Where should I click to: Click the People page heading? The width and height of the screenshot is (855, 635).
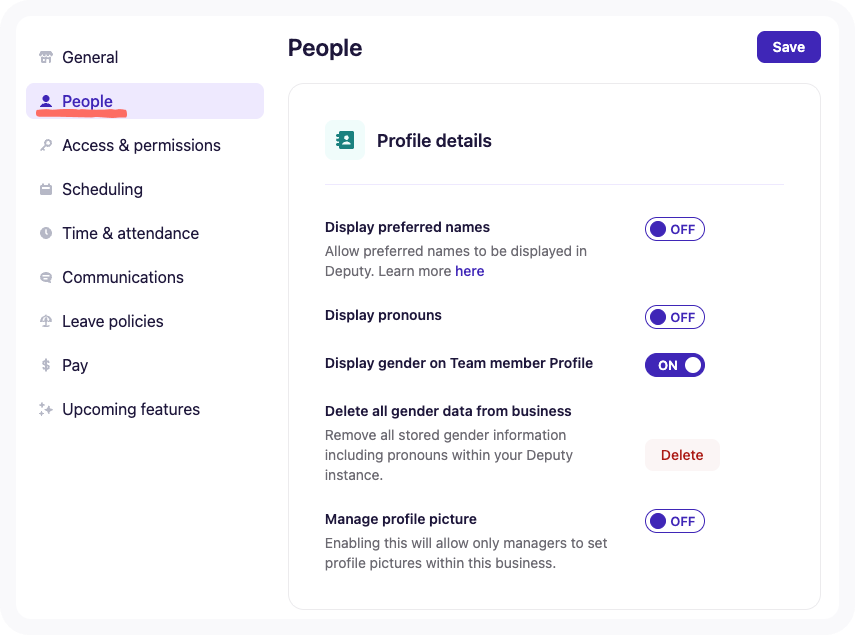pos(324,47)
